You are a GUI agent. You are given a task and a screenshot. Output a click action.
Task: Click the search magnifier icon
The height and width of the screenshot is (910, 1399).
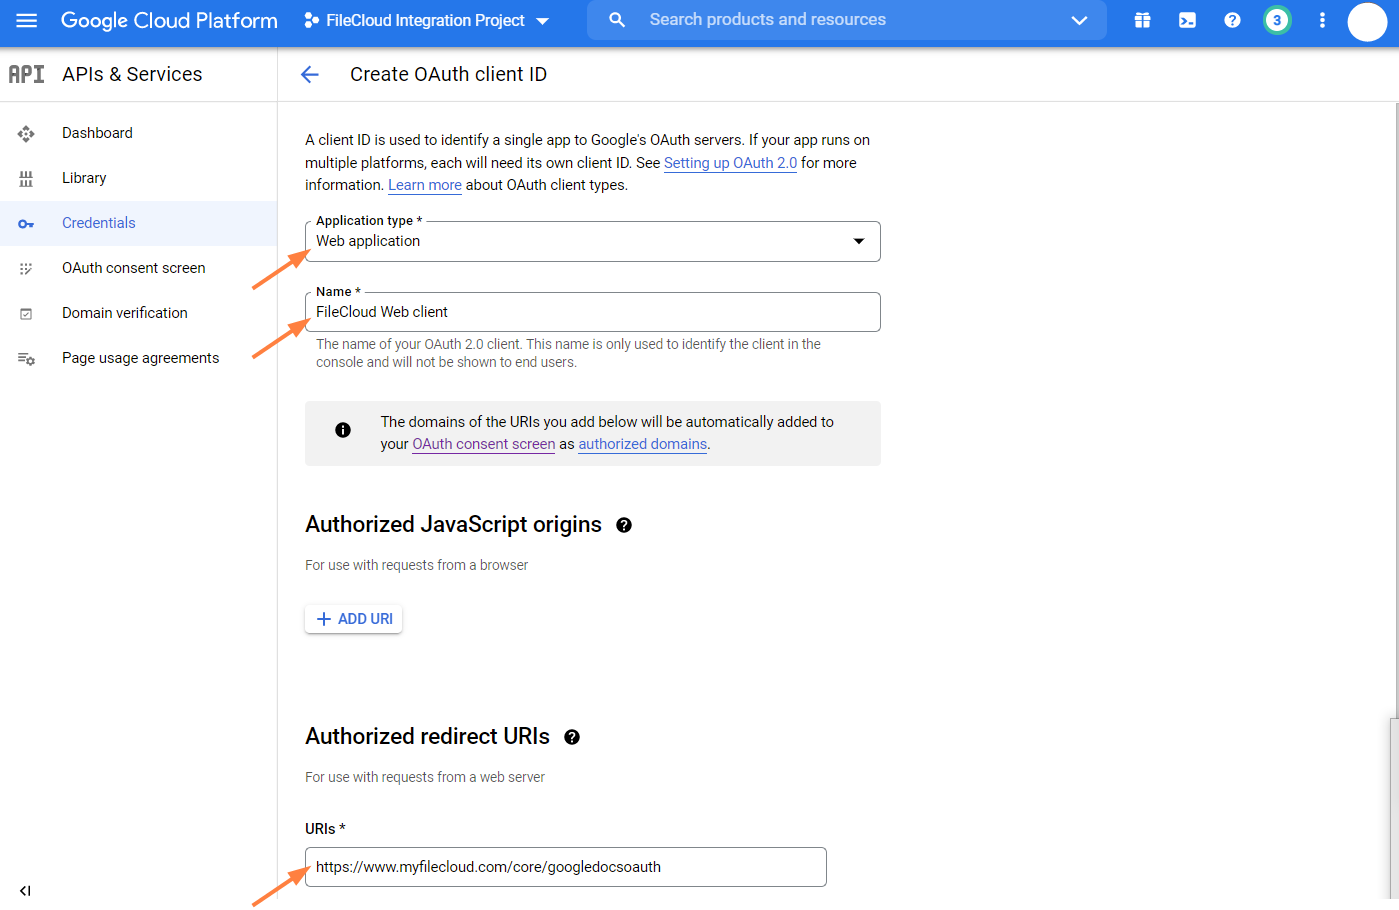click(616, 19)
